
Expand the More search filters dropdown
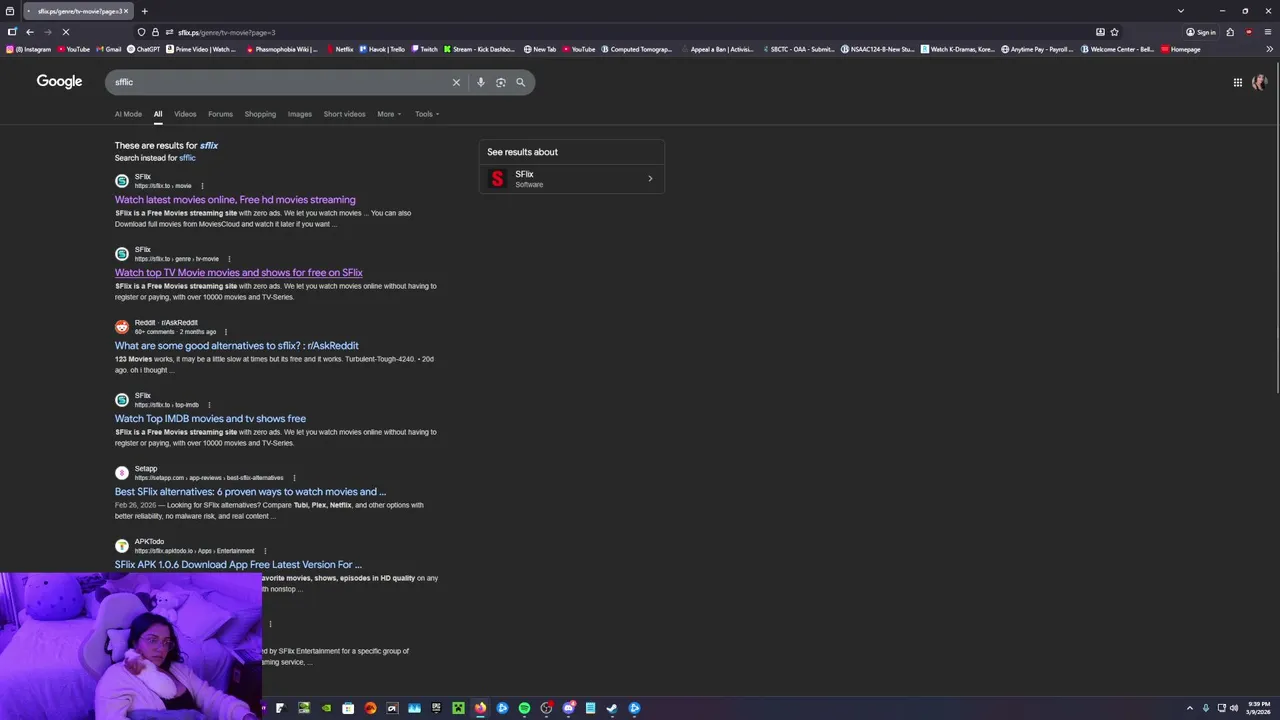[389, 114]
